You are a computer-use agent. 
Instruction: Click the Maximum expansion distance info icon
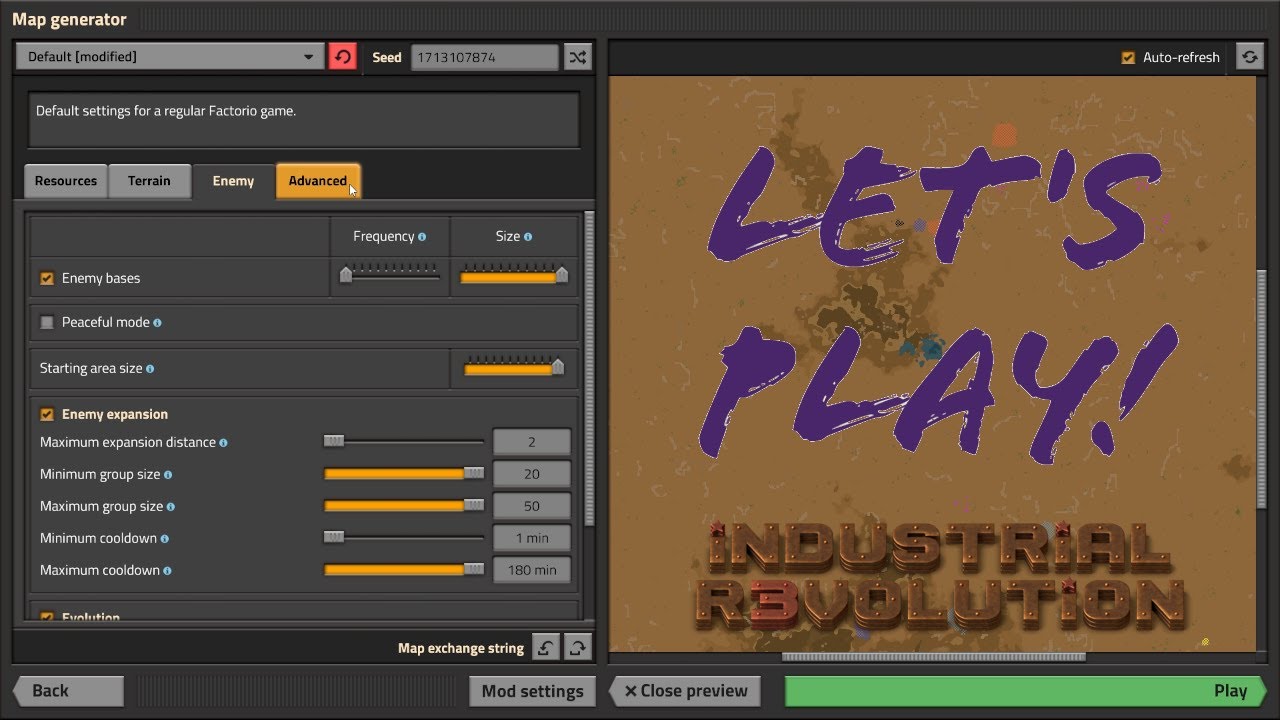pyautogui.click(x=224, y=443)
